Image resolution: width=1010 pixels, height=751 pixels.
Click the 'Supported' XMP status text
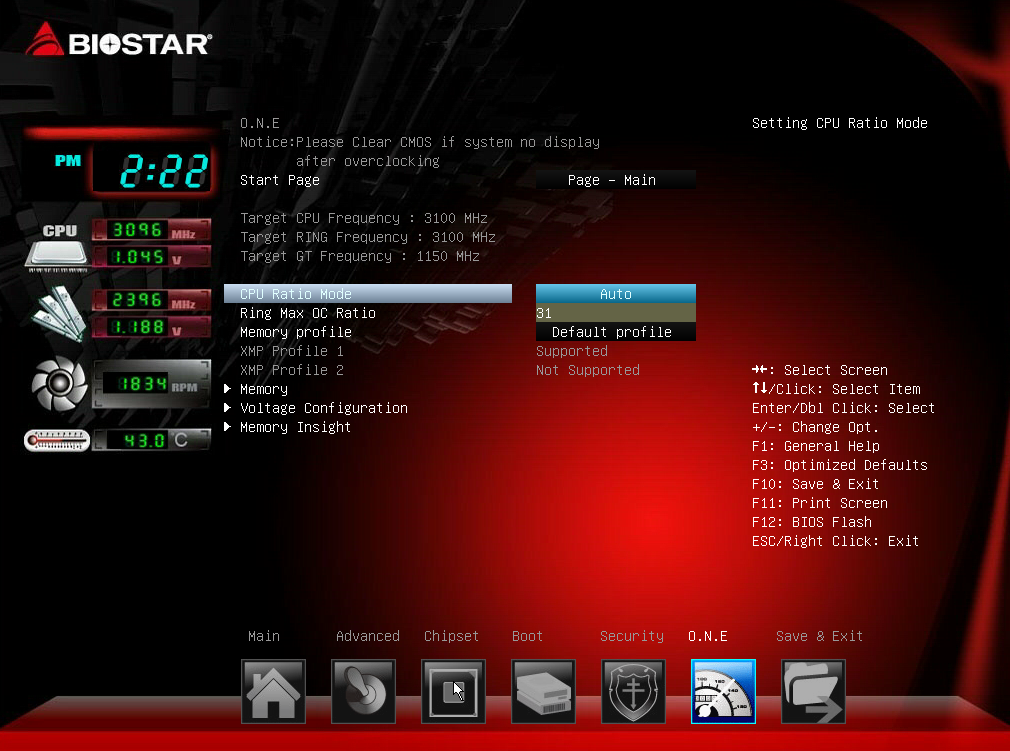pos(572,351)
